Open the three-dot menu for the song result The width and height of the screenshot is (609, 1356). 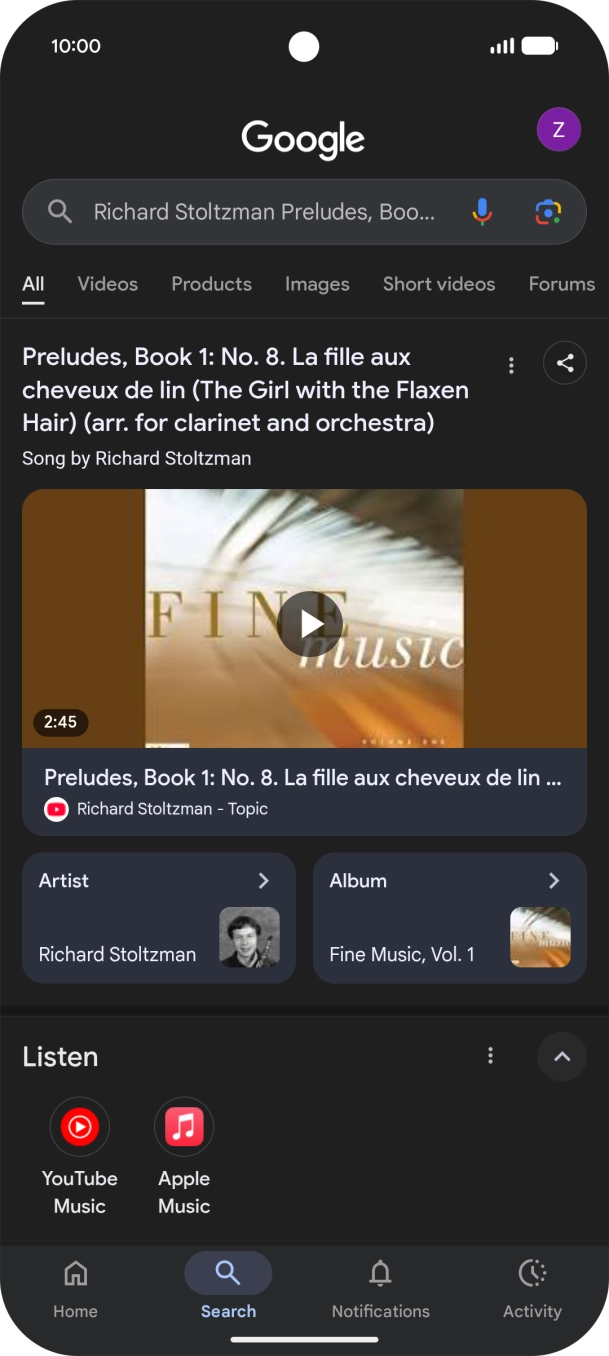[x=511, y=365]
